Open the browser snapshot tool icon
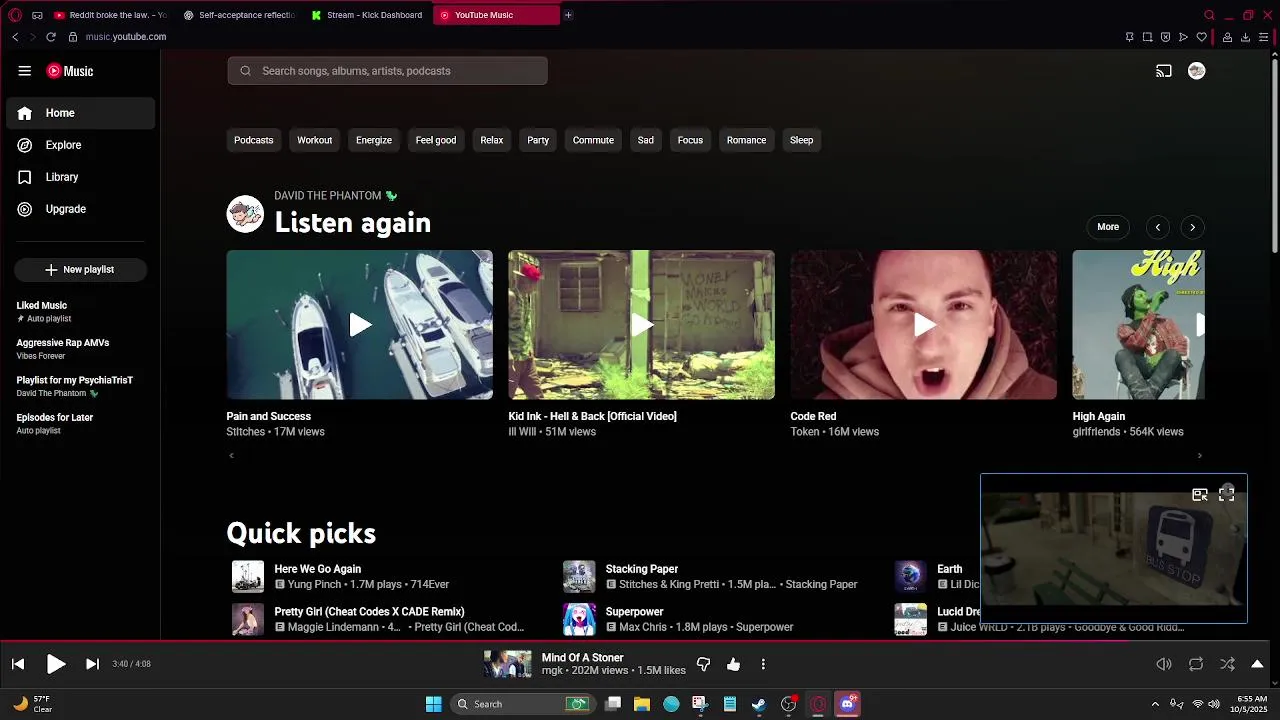 [1147, 37]
